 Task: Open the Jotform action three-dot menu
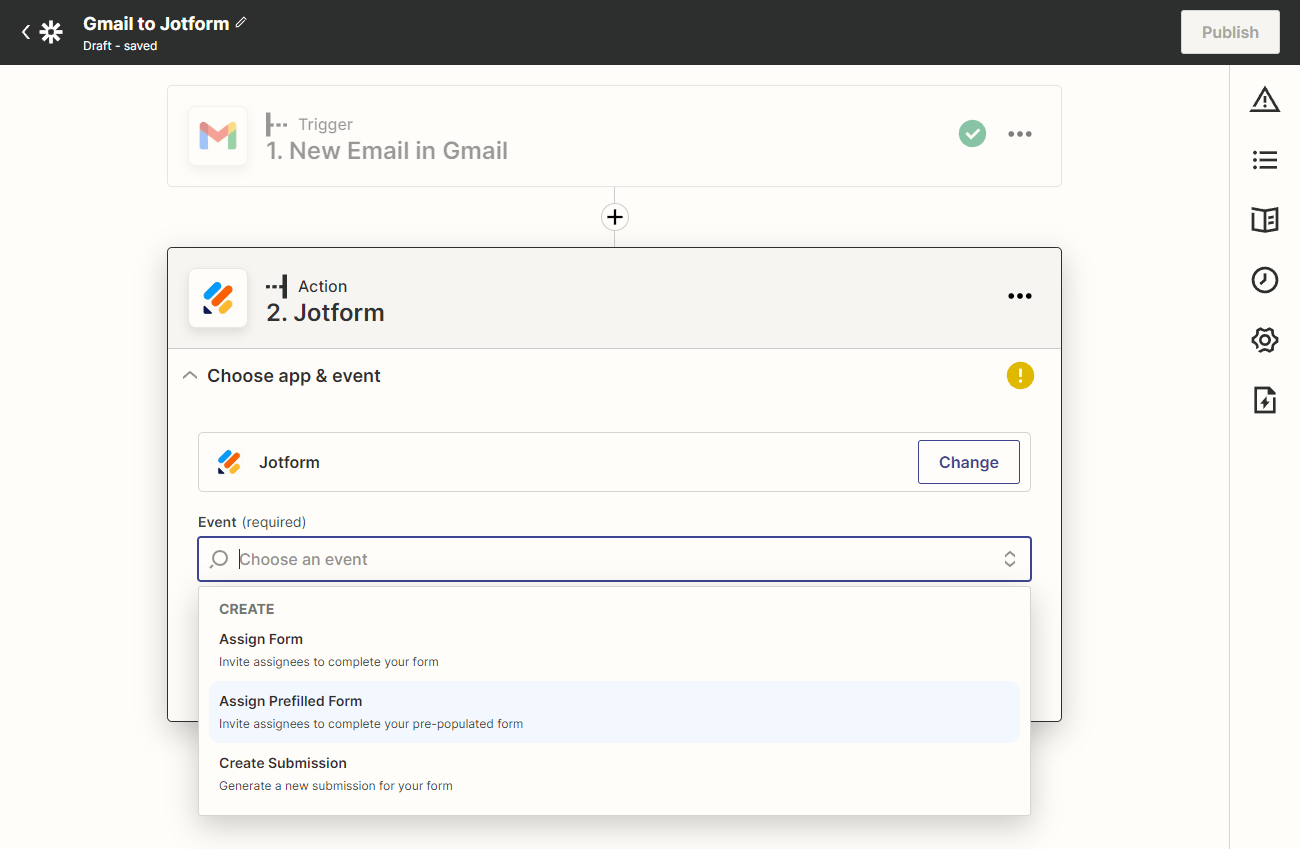pos(1019,296)
